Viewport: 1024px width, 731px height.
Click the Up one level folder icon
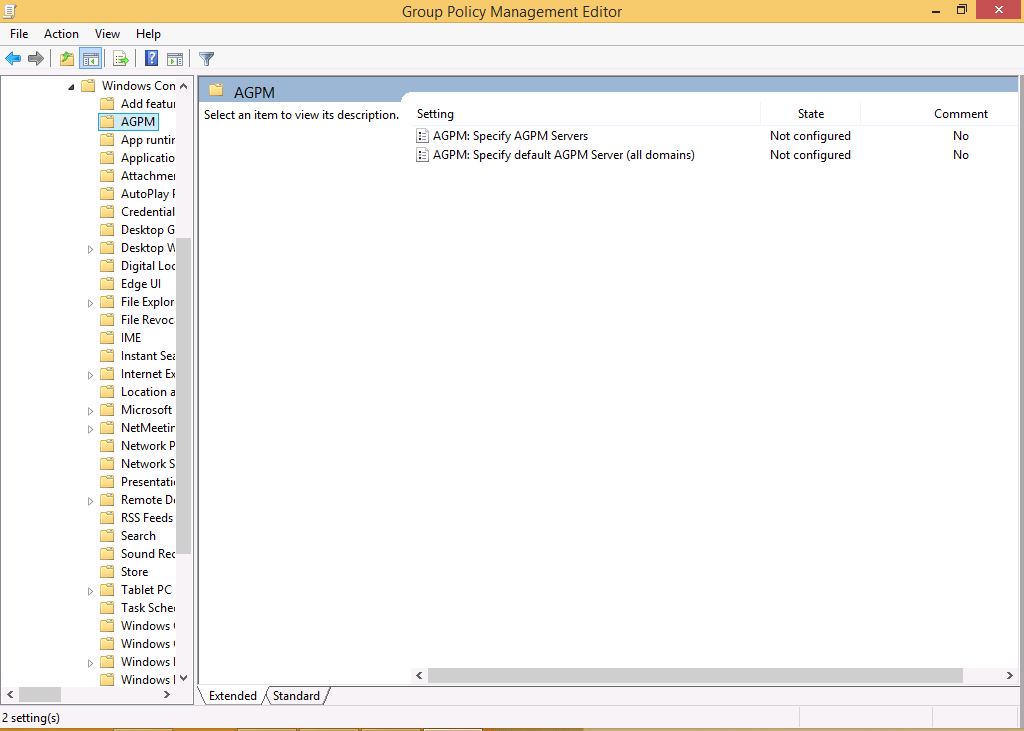67,59
